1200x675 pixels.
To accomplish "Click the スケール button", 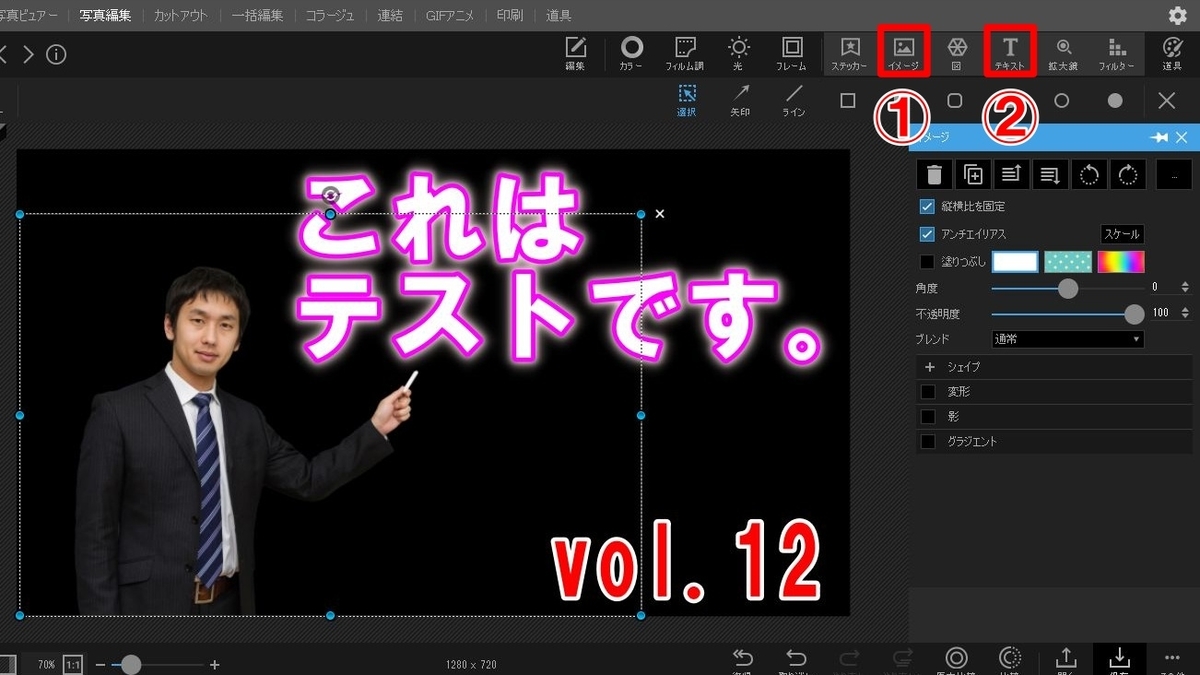I will (1121, 233).
